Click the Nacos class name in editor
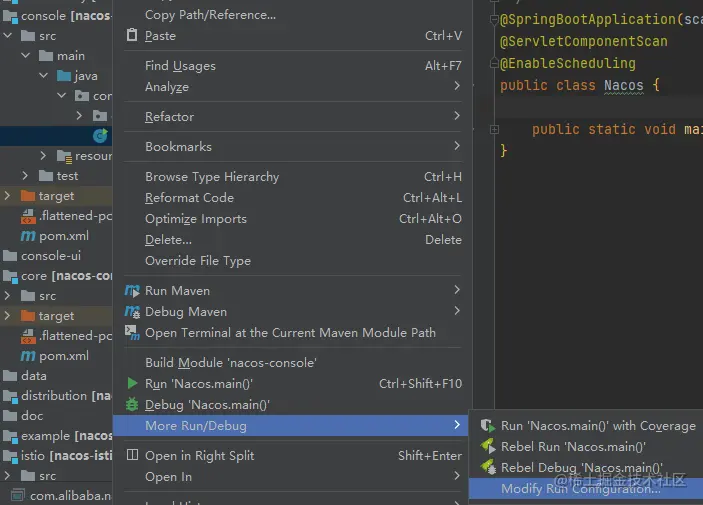Screen dimensions: 703x505 (x=624, y=85)
